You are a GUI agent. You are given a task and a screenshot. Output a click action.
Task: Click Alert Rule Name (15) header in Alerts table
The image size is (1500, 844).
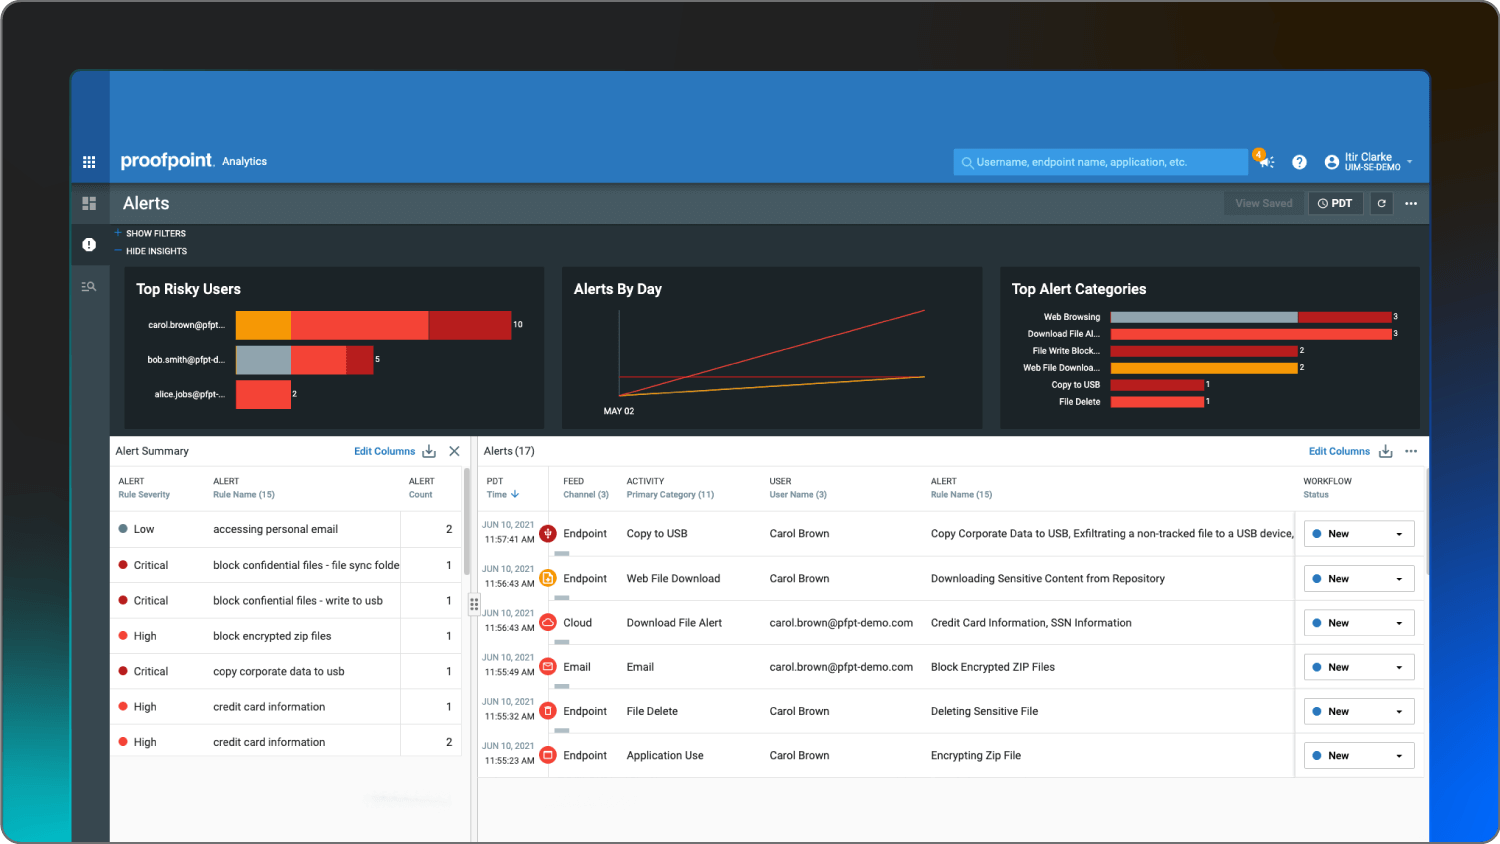(x=961, y=488)
